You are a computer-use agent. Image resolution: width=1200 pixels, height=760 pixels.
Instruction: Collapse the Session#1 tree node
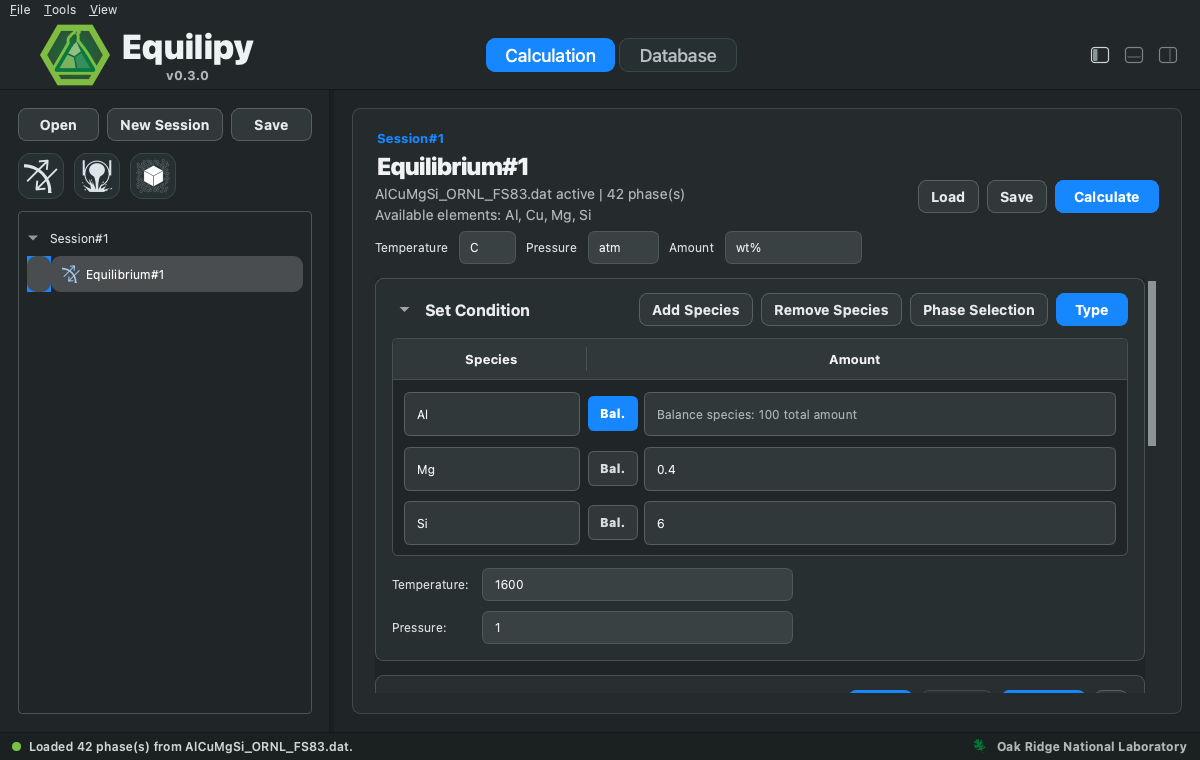click(x=33, y=239)
